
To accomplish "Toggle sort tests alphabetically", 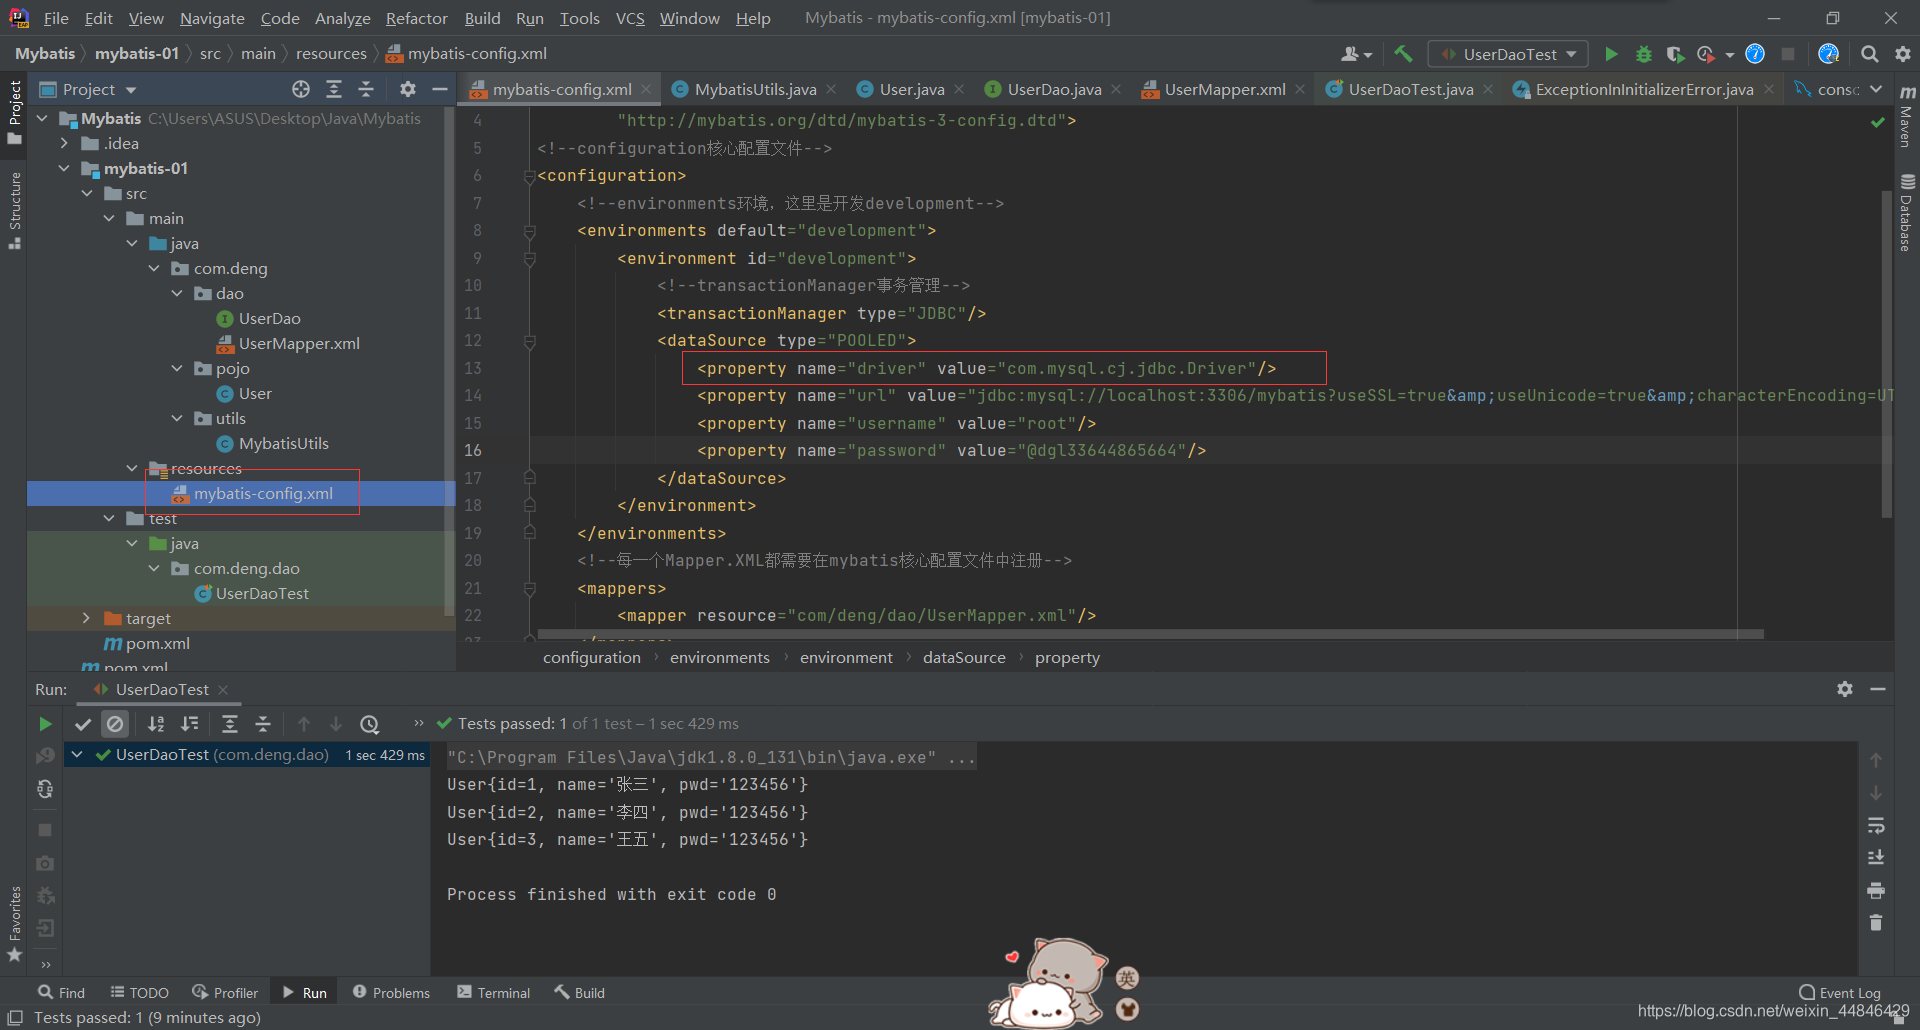I will coord(156,723).
